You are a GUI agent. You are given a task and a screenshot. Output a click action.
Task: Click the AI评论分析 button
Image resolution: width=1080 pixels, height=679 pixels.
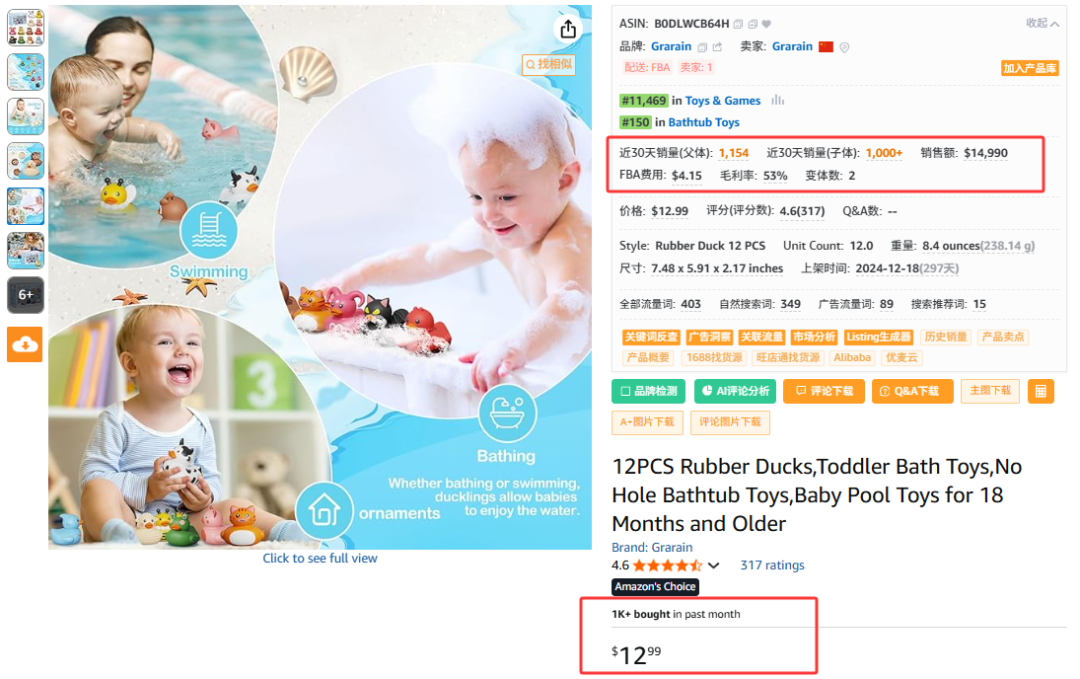tap(735, 391)
